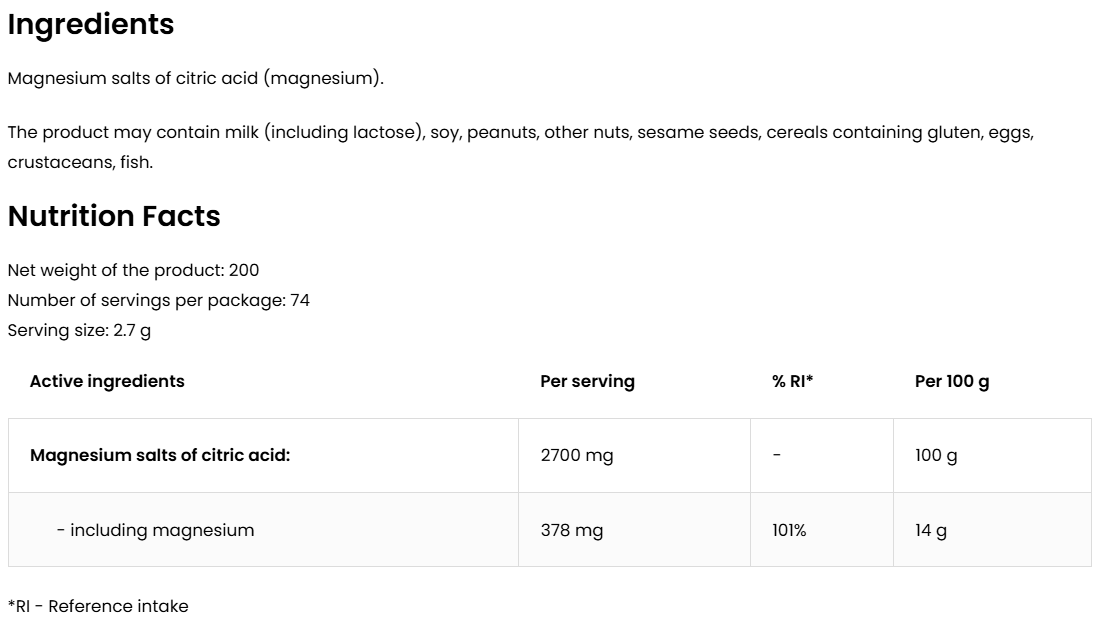
Task: Click the RI Reference intake footnote
Action: coord(98,606)
